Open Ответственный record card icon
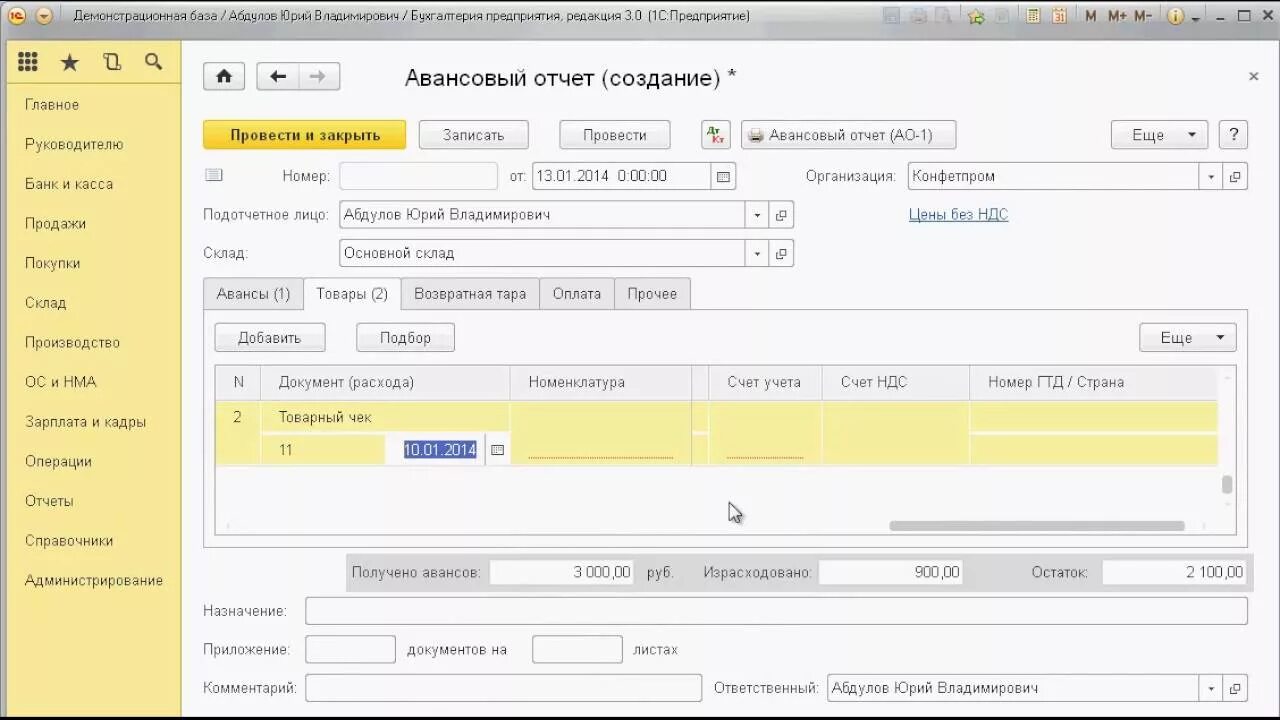This screenshot has height=720, width=1280. [1236, 688]
